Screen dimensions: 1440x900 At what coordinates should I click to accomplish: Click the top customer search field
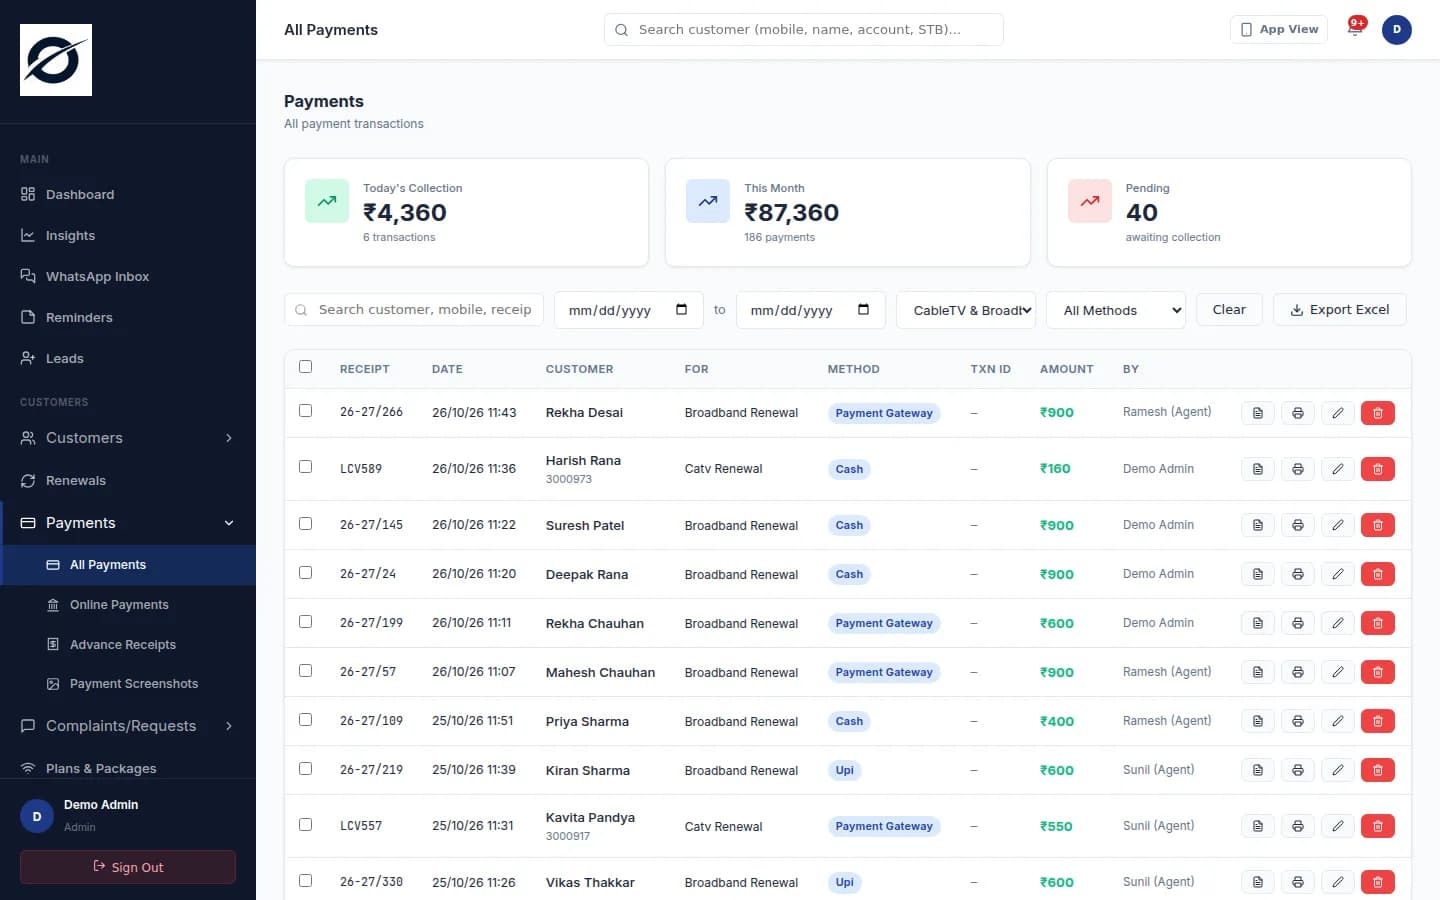[x=804, y=29]
